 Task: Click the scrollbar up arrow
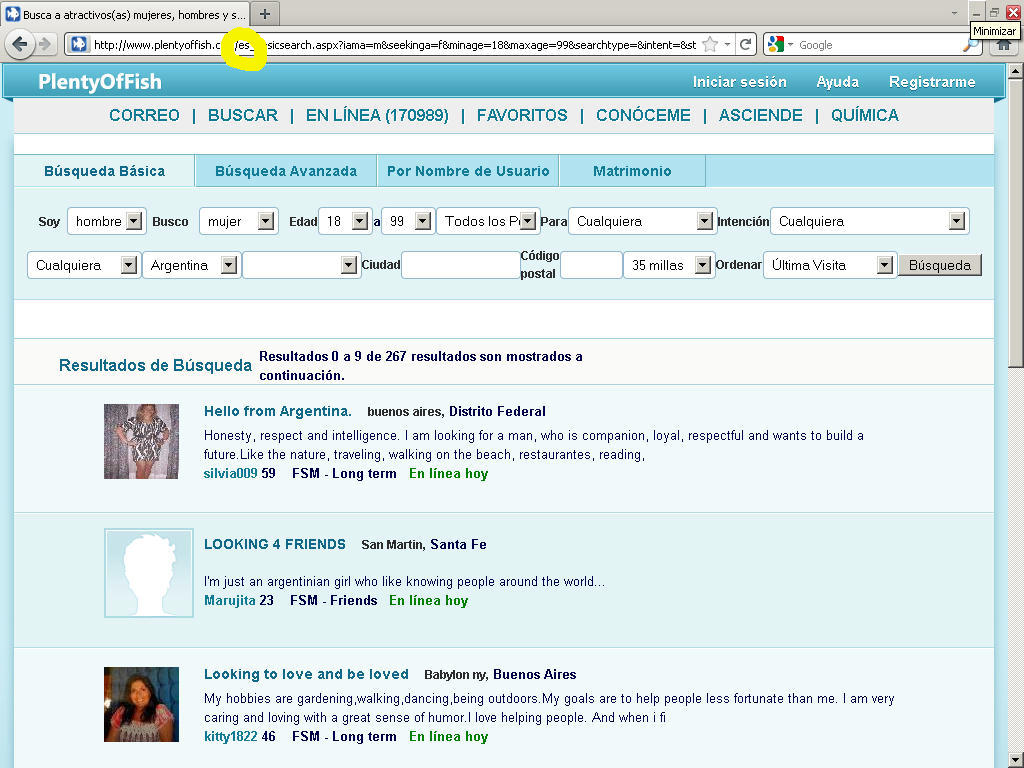coord(1016,71)
